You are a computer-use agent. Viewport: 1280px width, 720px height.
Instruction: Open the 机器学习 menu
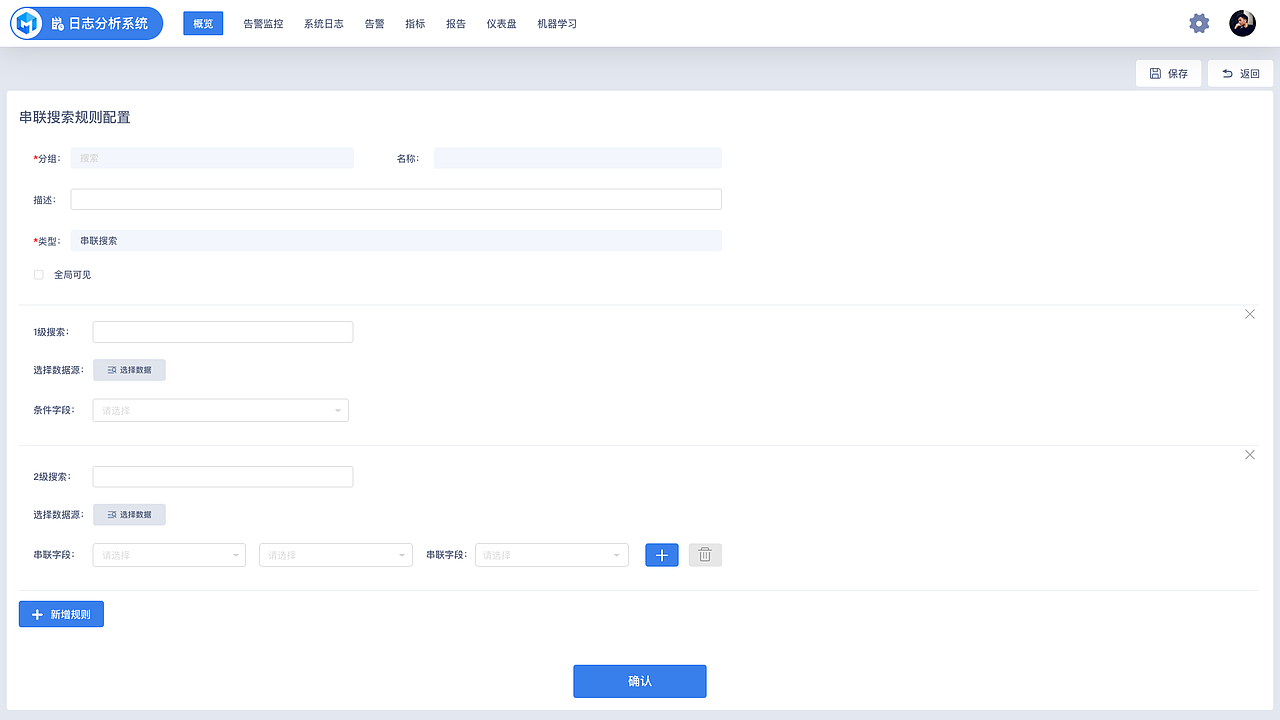pos(557,24)
